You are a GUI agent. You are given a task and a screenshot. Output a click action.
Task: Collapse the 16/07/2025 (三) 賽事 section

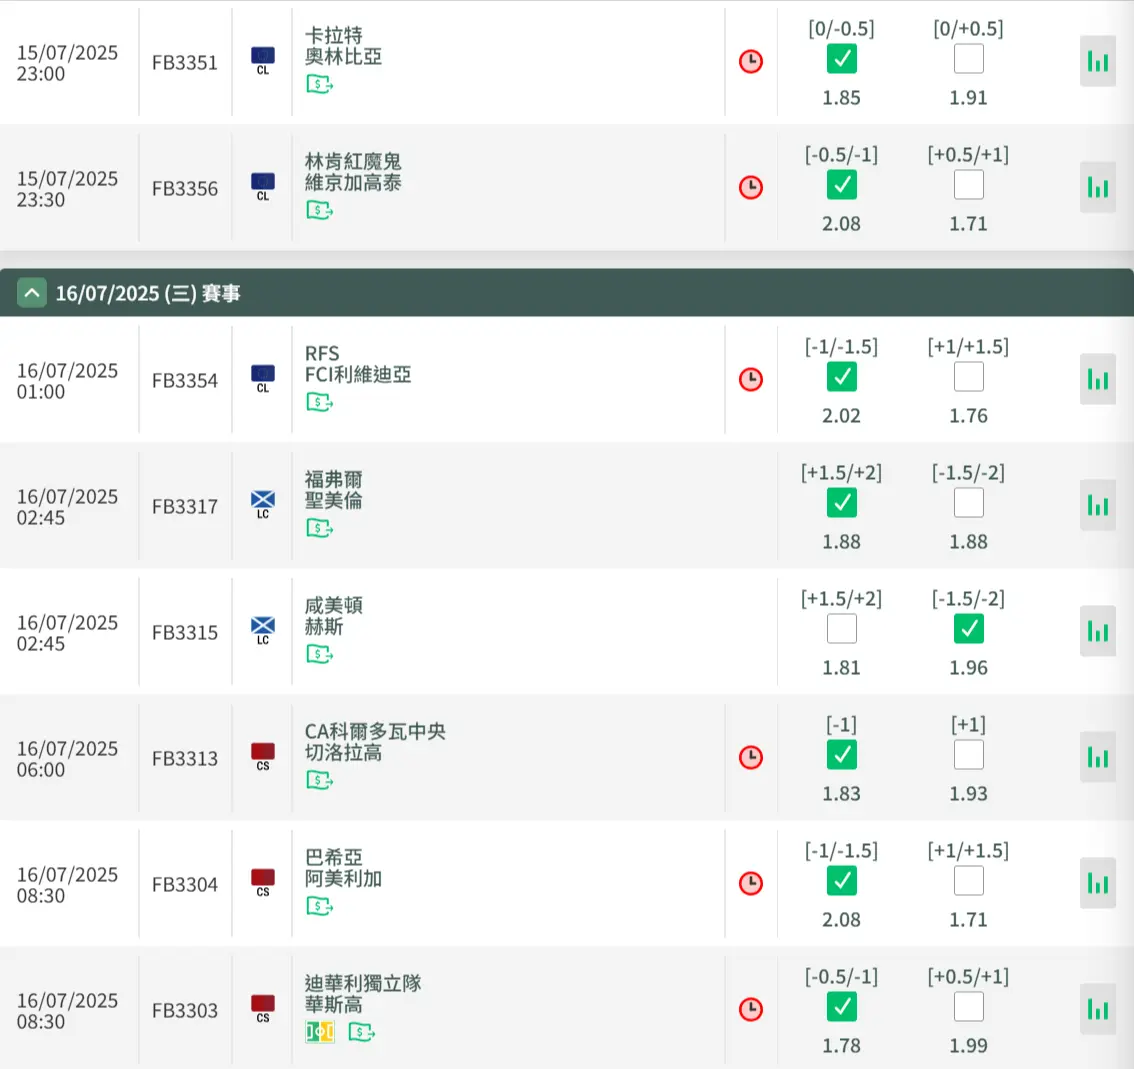pyautogui.click(x=32, y=293)
